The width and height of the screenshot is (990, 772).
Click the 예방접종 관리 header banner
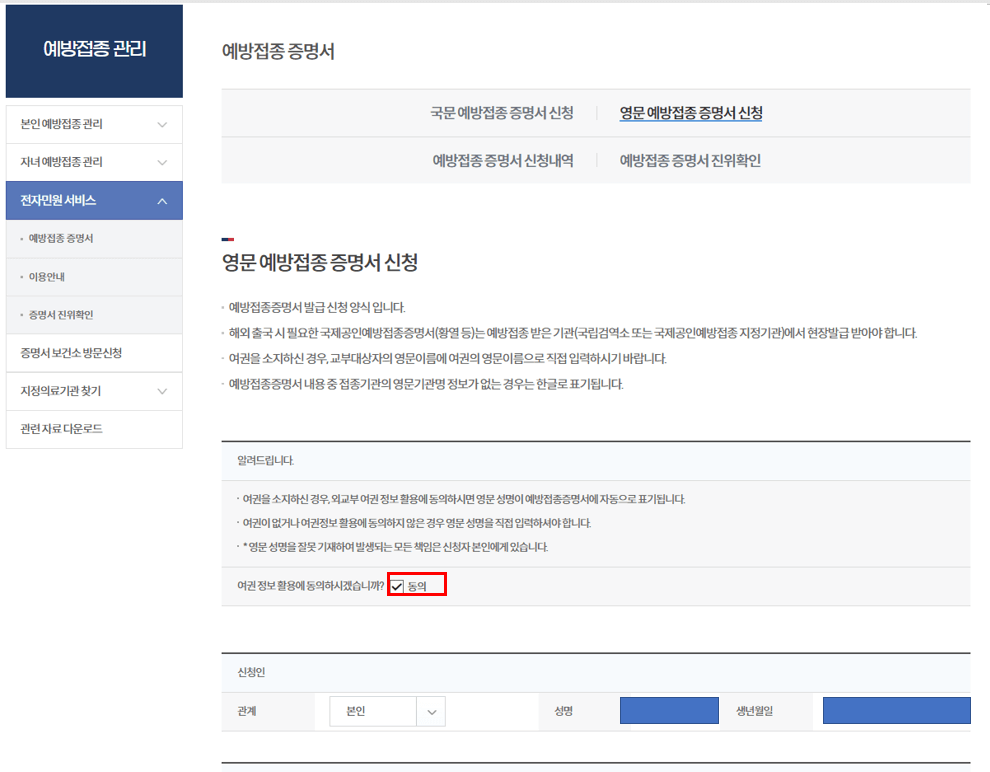click(94, 48)
